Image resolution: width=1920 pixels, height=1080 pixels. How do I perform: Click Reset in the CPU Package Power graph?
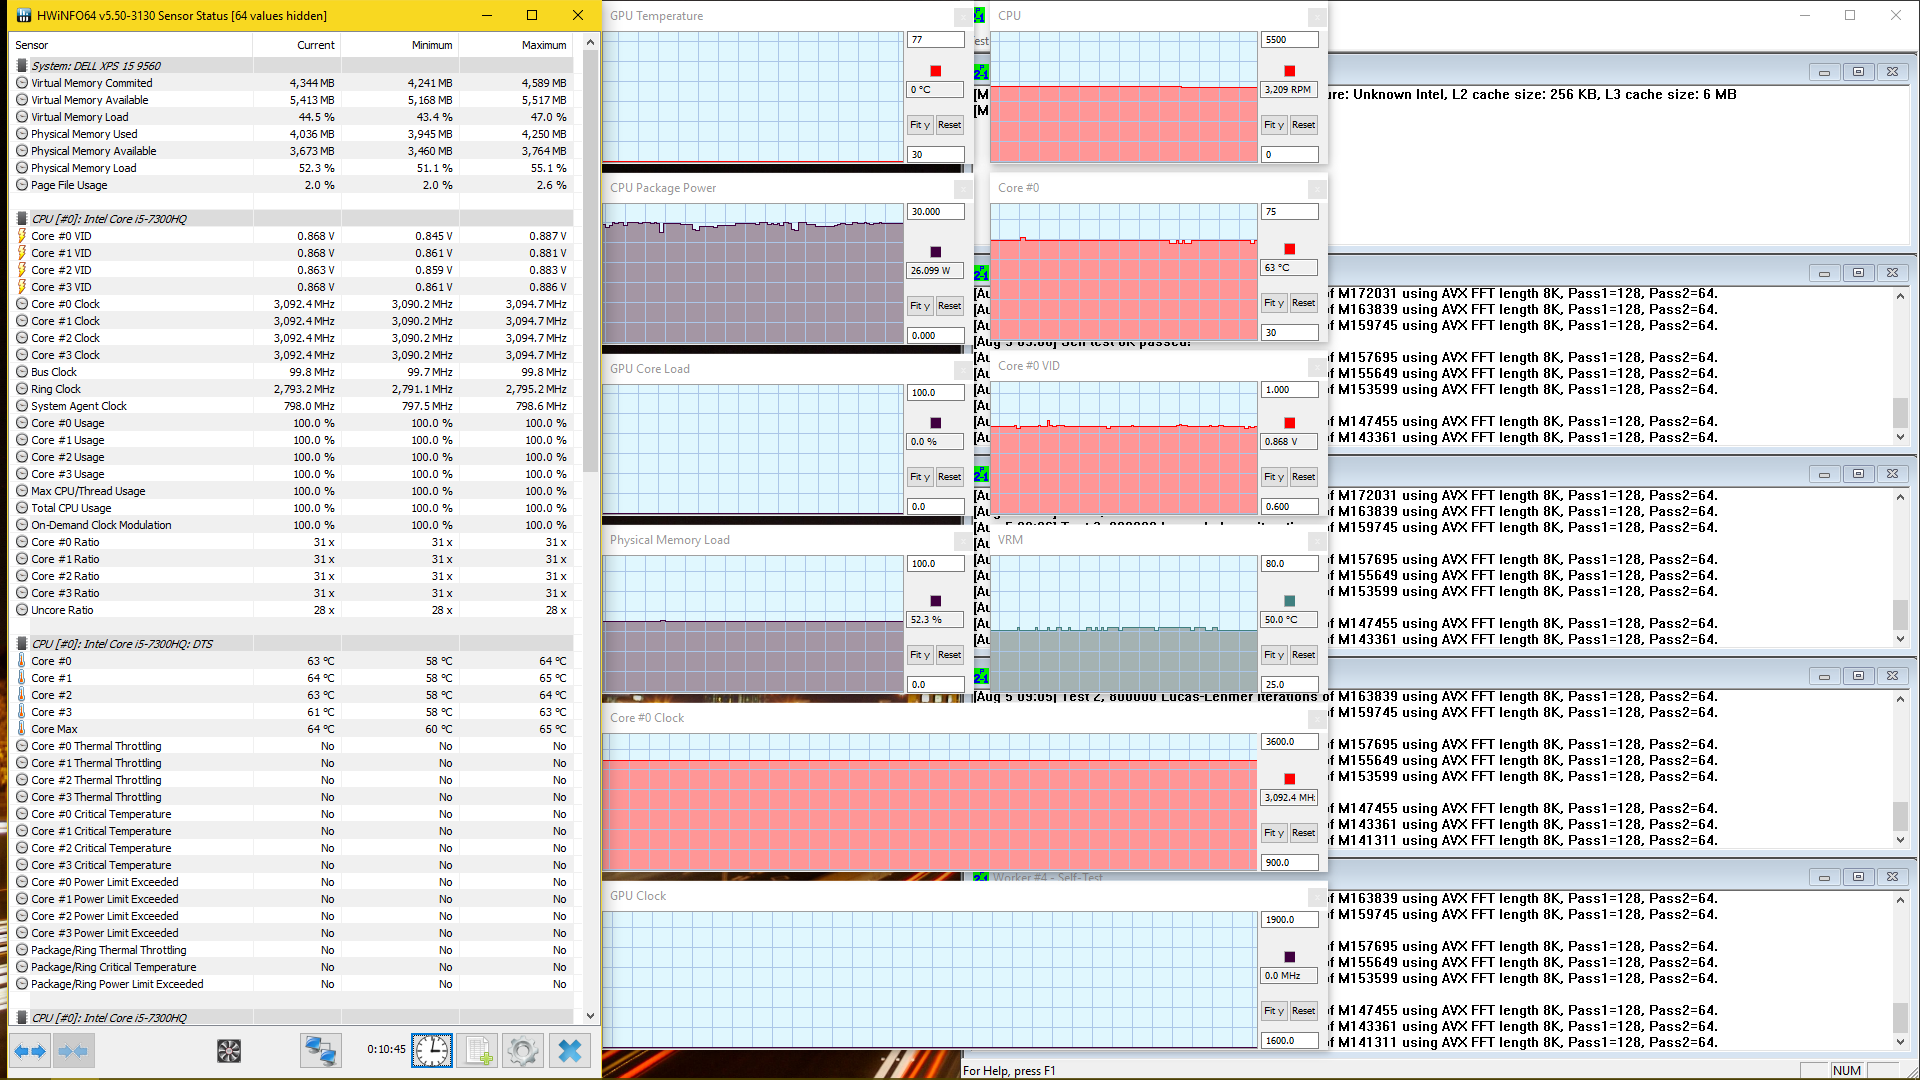[x=950, y=306]
